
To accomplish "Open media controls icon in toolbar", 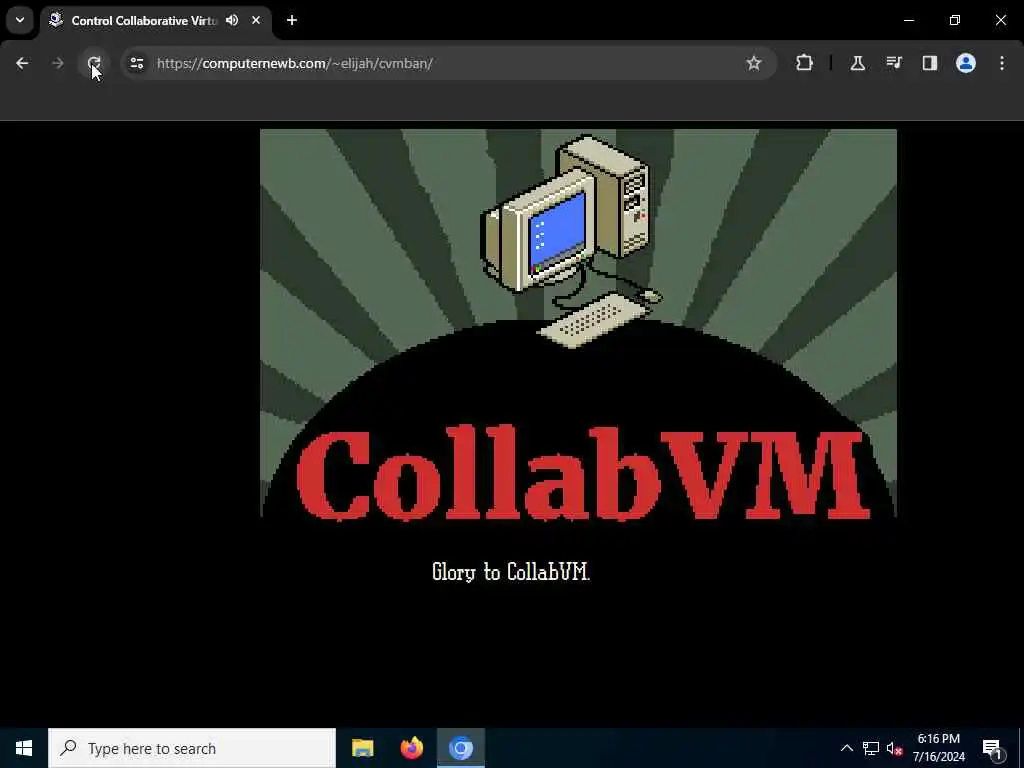I will pos(894,63).
